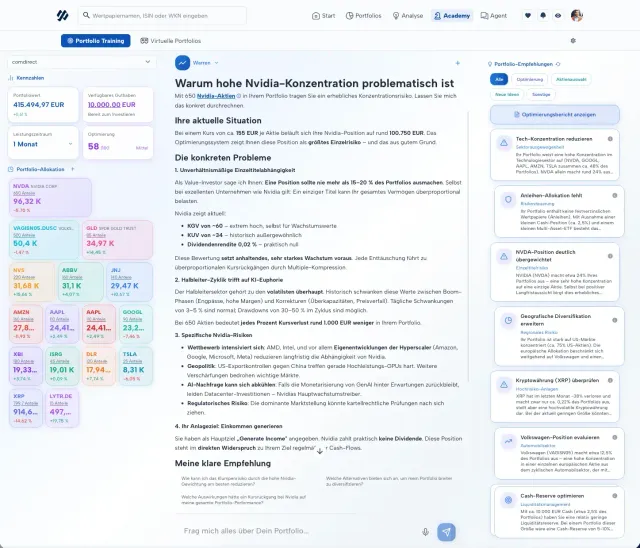Click the microphone icon in chat input
Image resolution: width=640 pixels, height=548 pixels.
[426, 532]
